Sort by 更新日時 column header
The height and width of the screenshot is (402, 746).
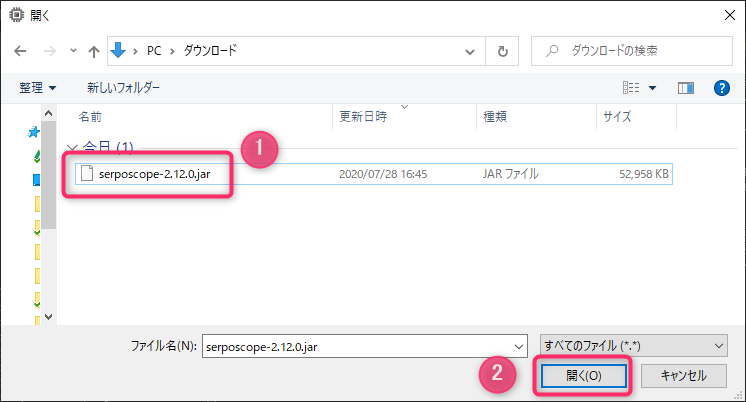click(363, 117)
